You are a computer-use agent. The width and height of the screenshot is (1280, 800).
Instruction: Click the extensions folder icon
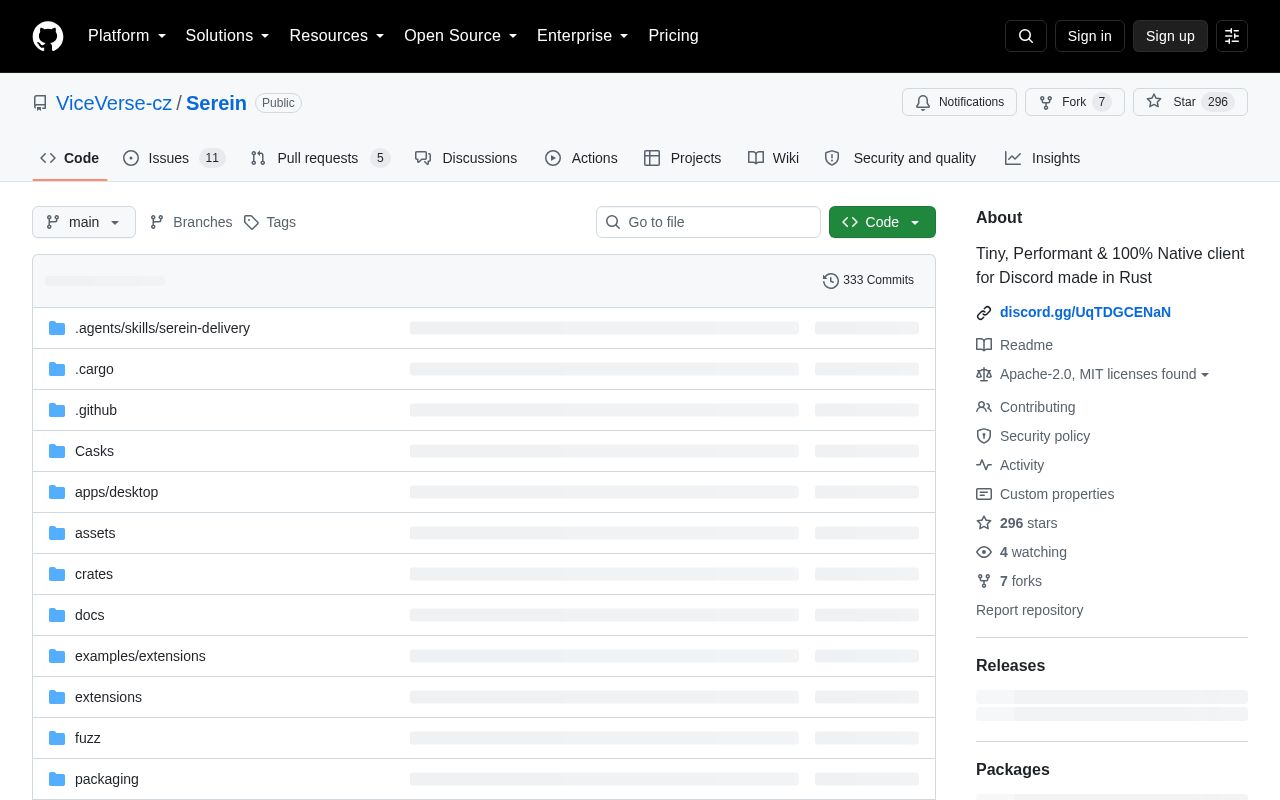[x=57, y=697]
